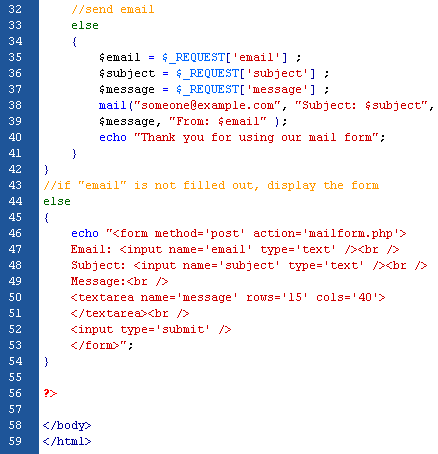Click "Thank you for using our mail form" string
438x454 pixels.
[256, 137]
